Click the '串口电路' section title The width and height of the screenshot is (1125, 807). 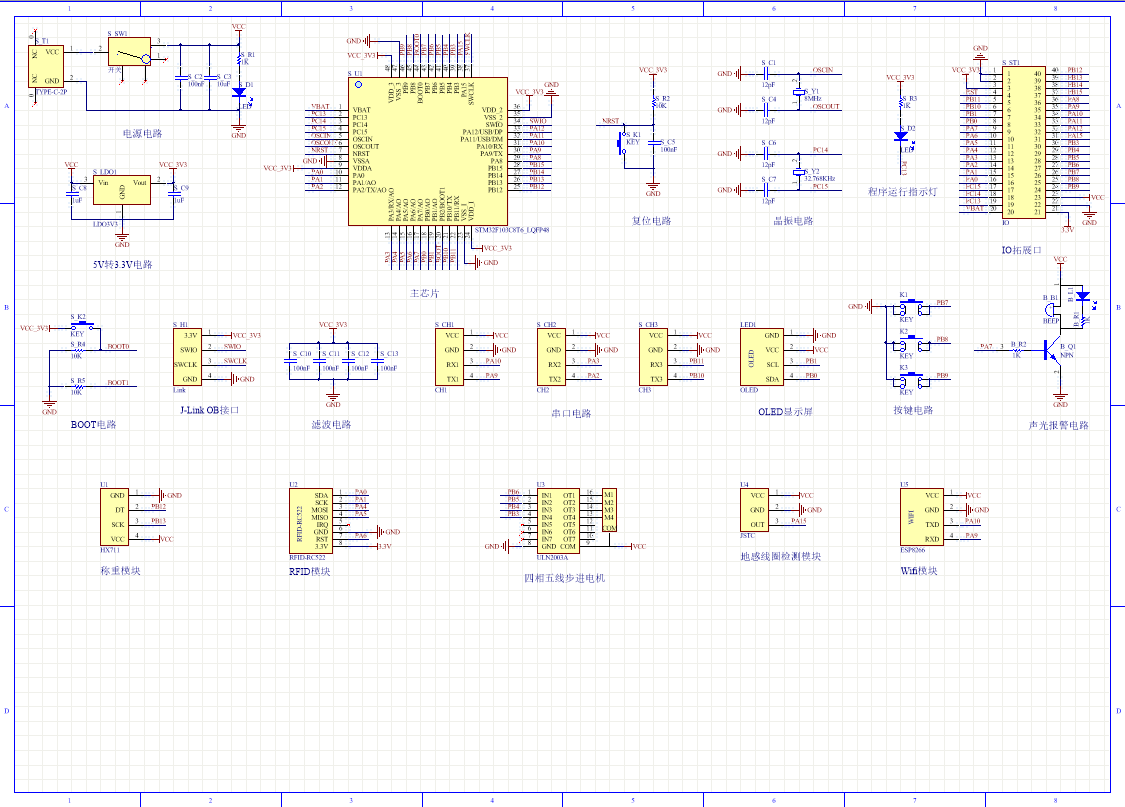click(571, 414)
